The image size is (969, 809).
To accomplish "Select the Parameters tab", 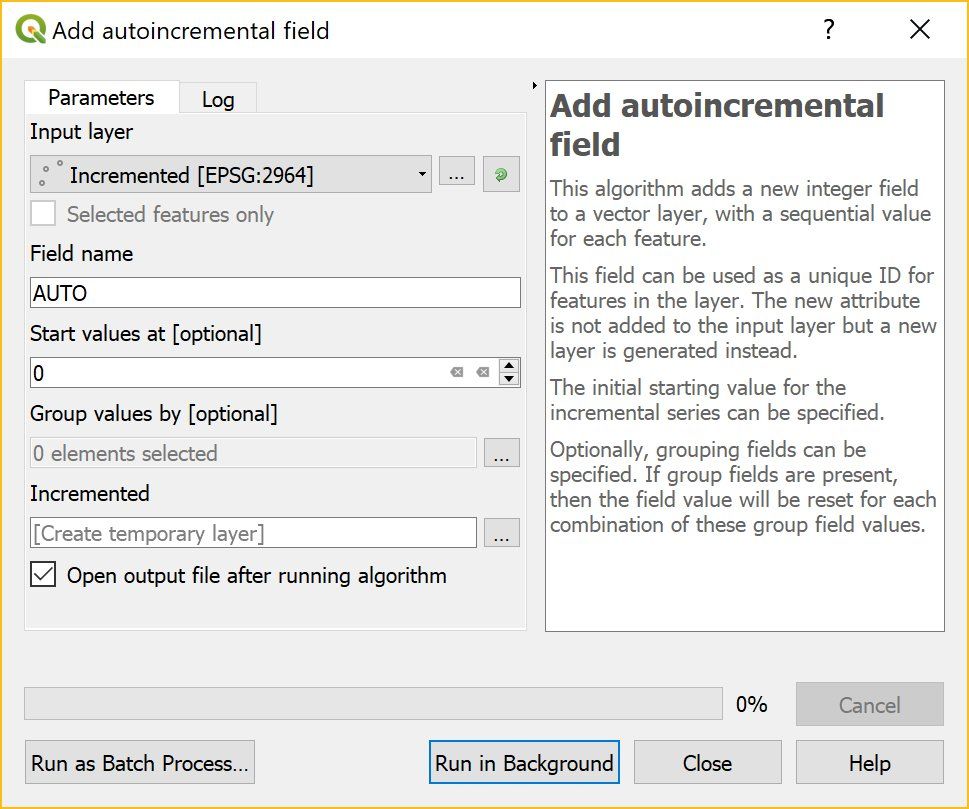I will [101, 97].
